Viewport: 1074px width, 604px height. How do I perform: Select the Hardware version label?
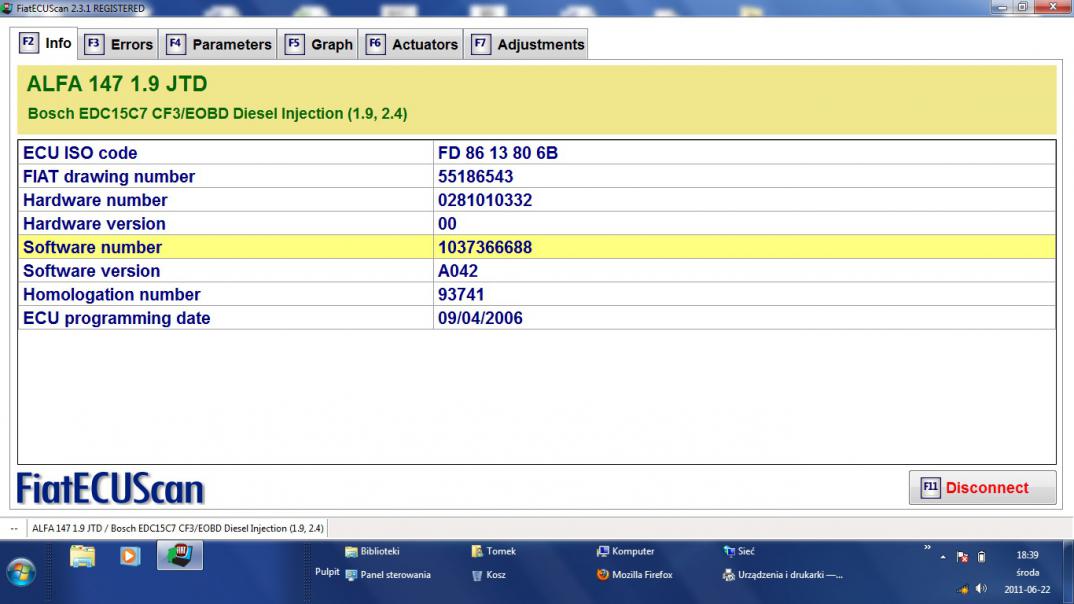click(x=95, y=224)
